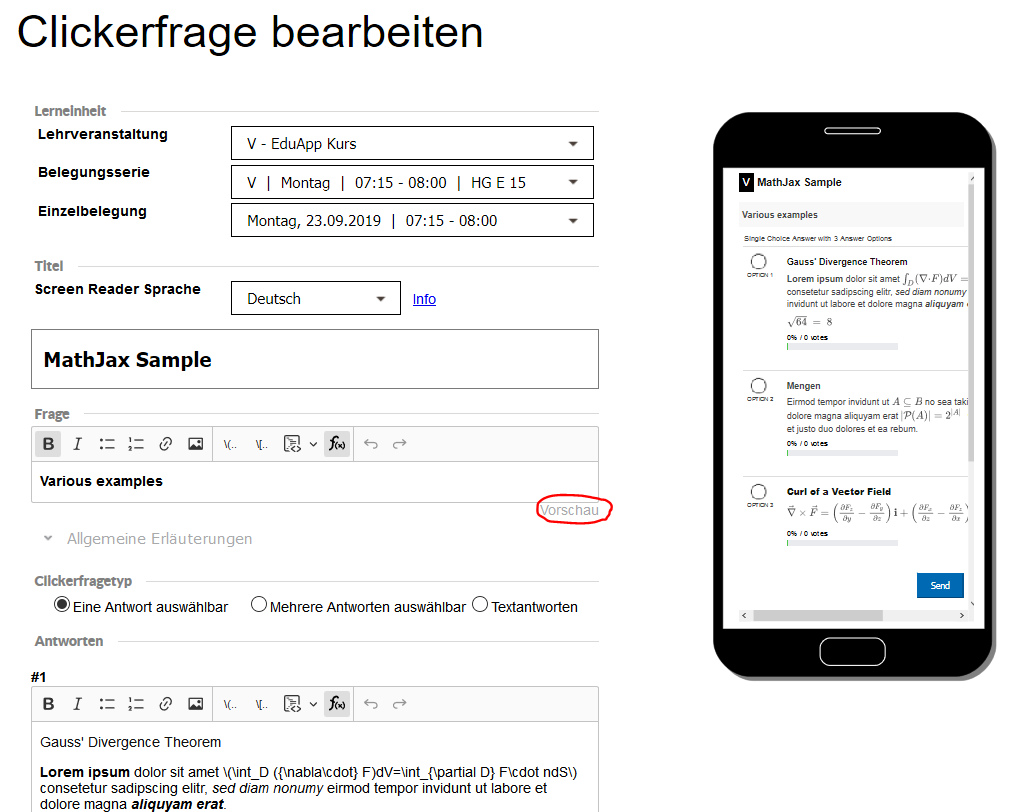The height and width of the screenshot is (812, 1024).
Task: Open the Screen Reader Sprache dropdown
Action: pos(315,299)
